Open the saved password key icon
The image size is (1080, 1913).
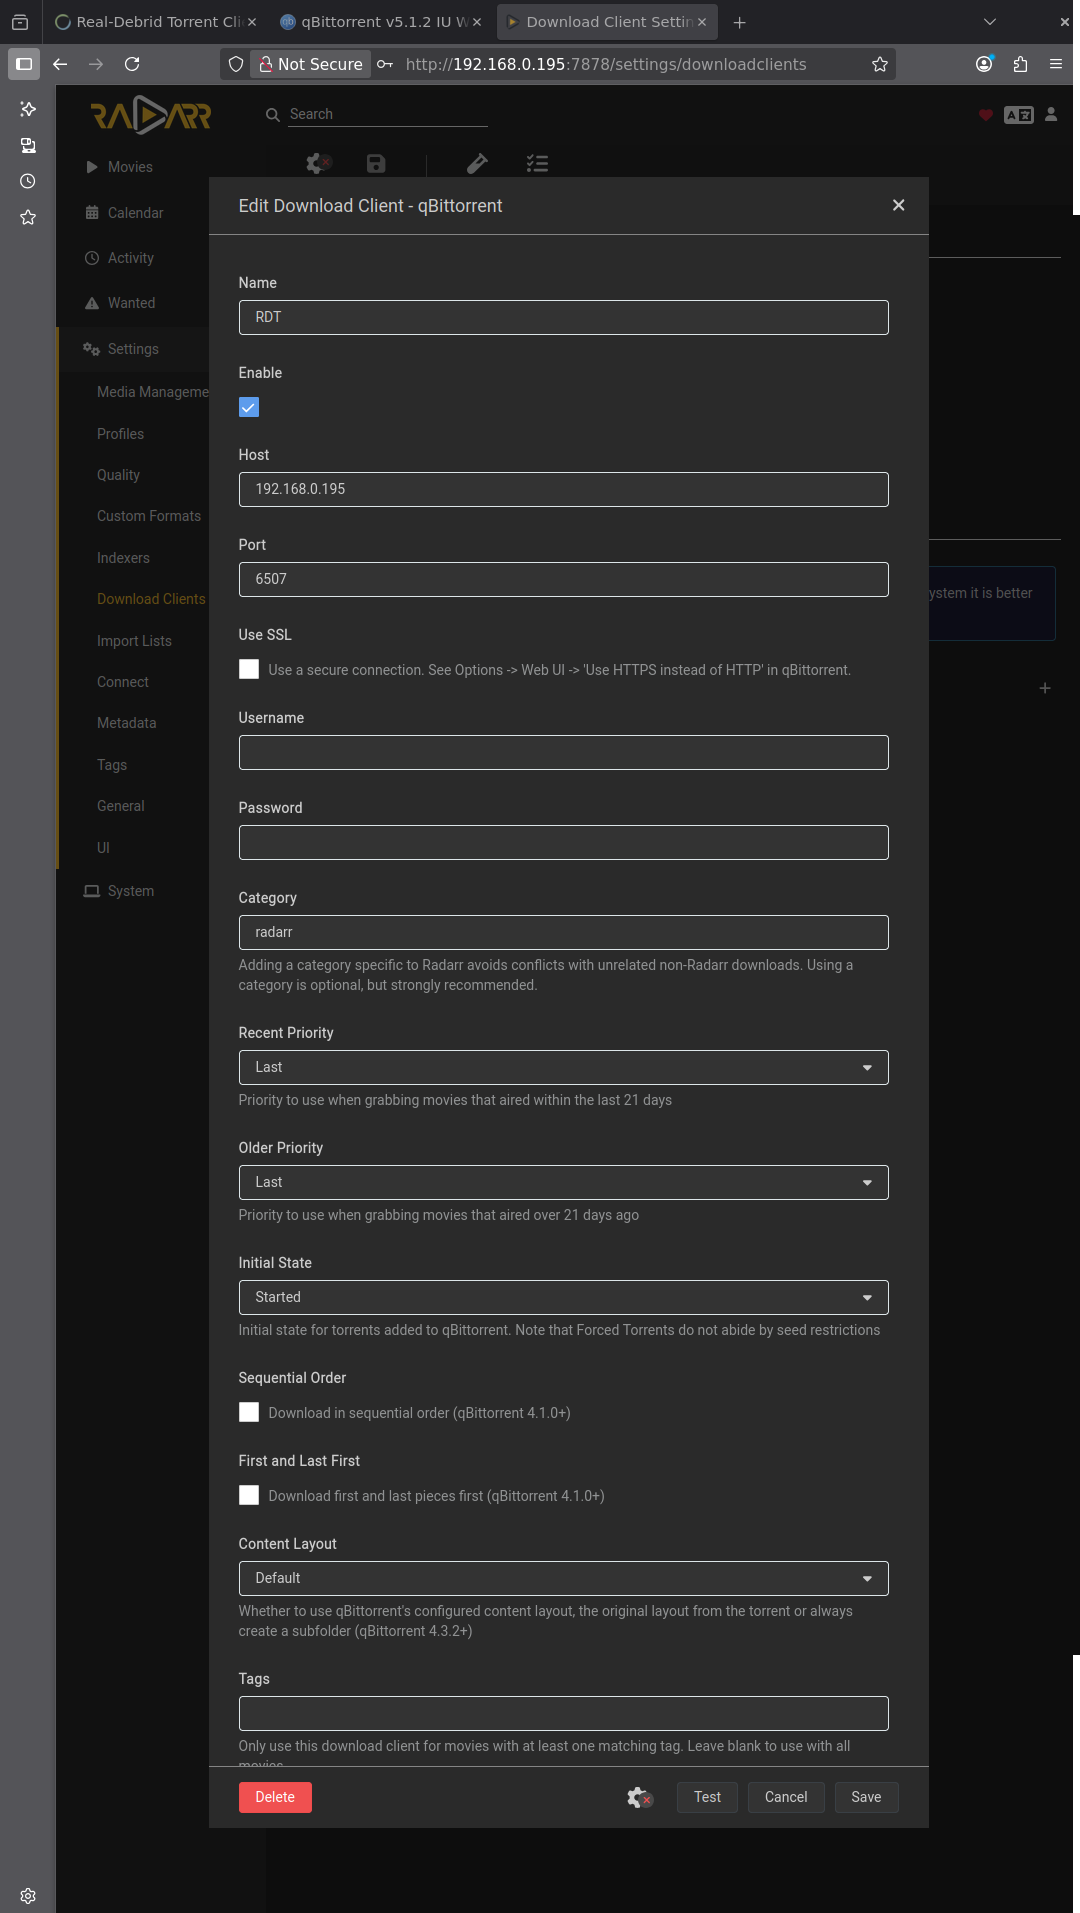pyautogui.click(x=385, y=64)
